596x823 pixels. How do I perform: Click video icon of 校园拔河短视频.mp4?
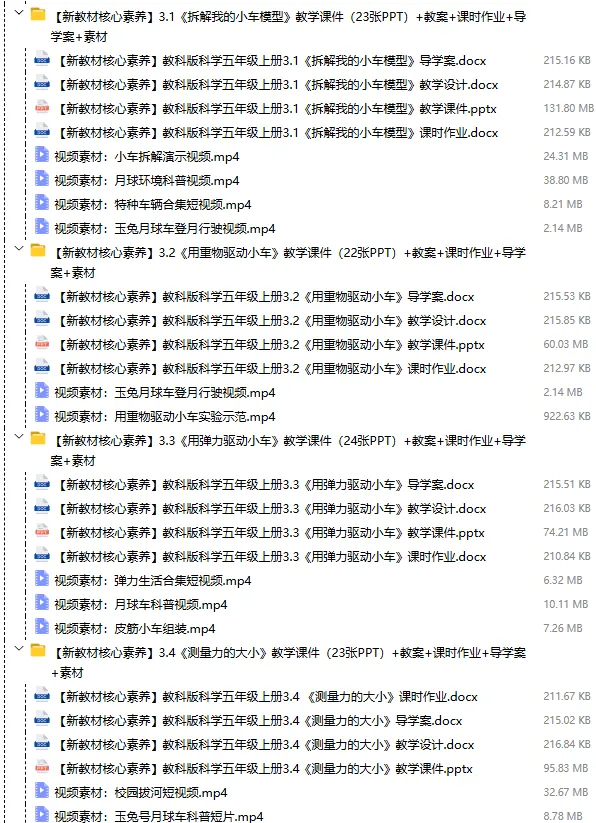[41, 790]
